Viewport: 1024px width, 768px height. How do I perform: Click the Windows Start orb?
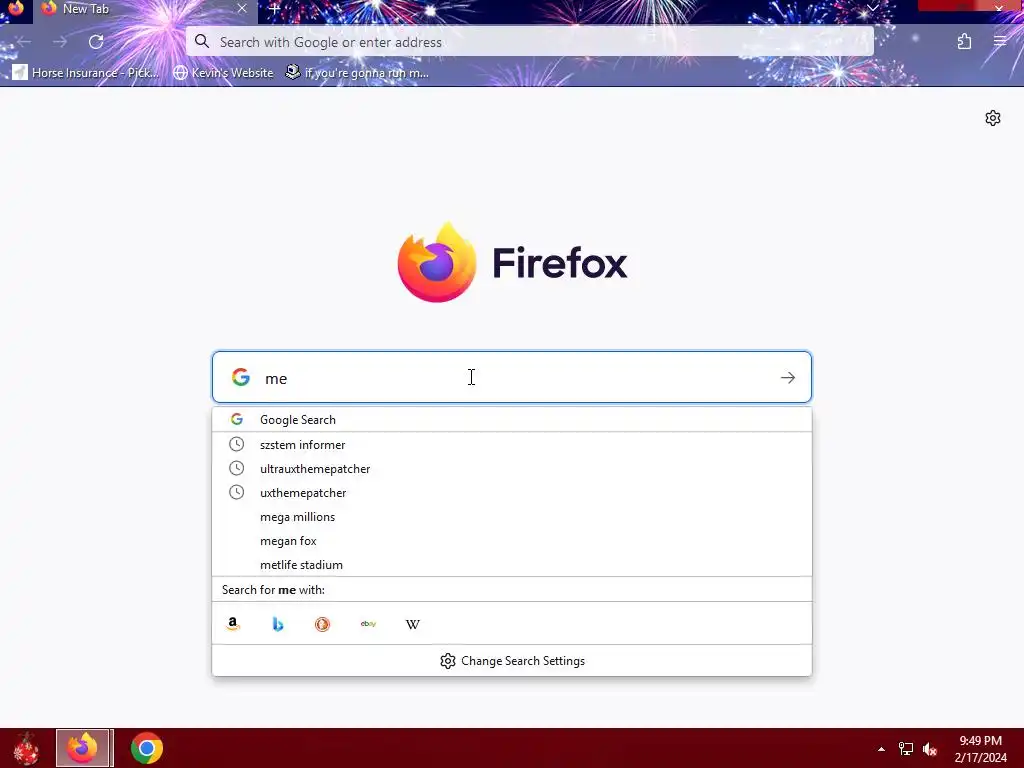point(26,748)
